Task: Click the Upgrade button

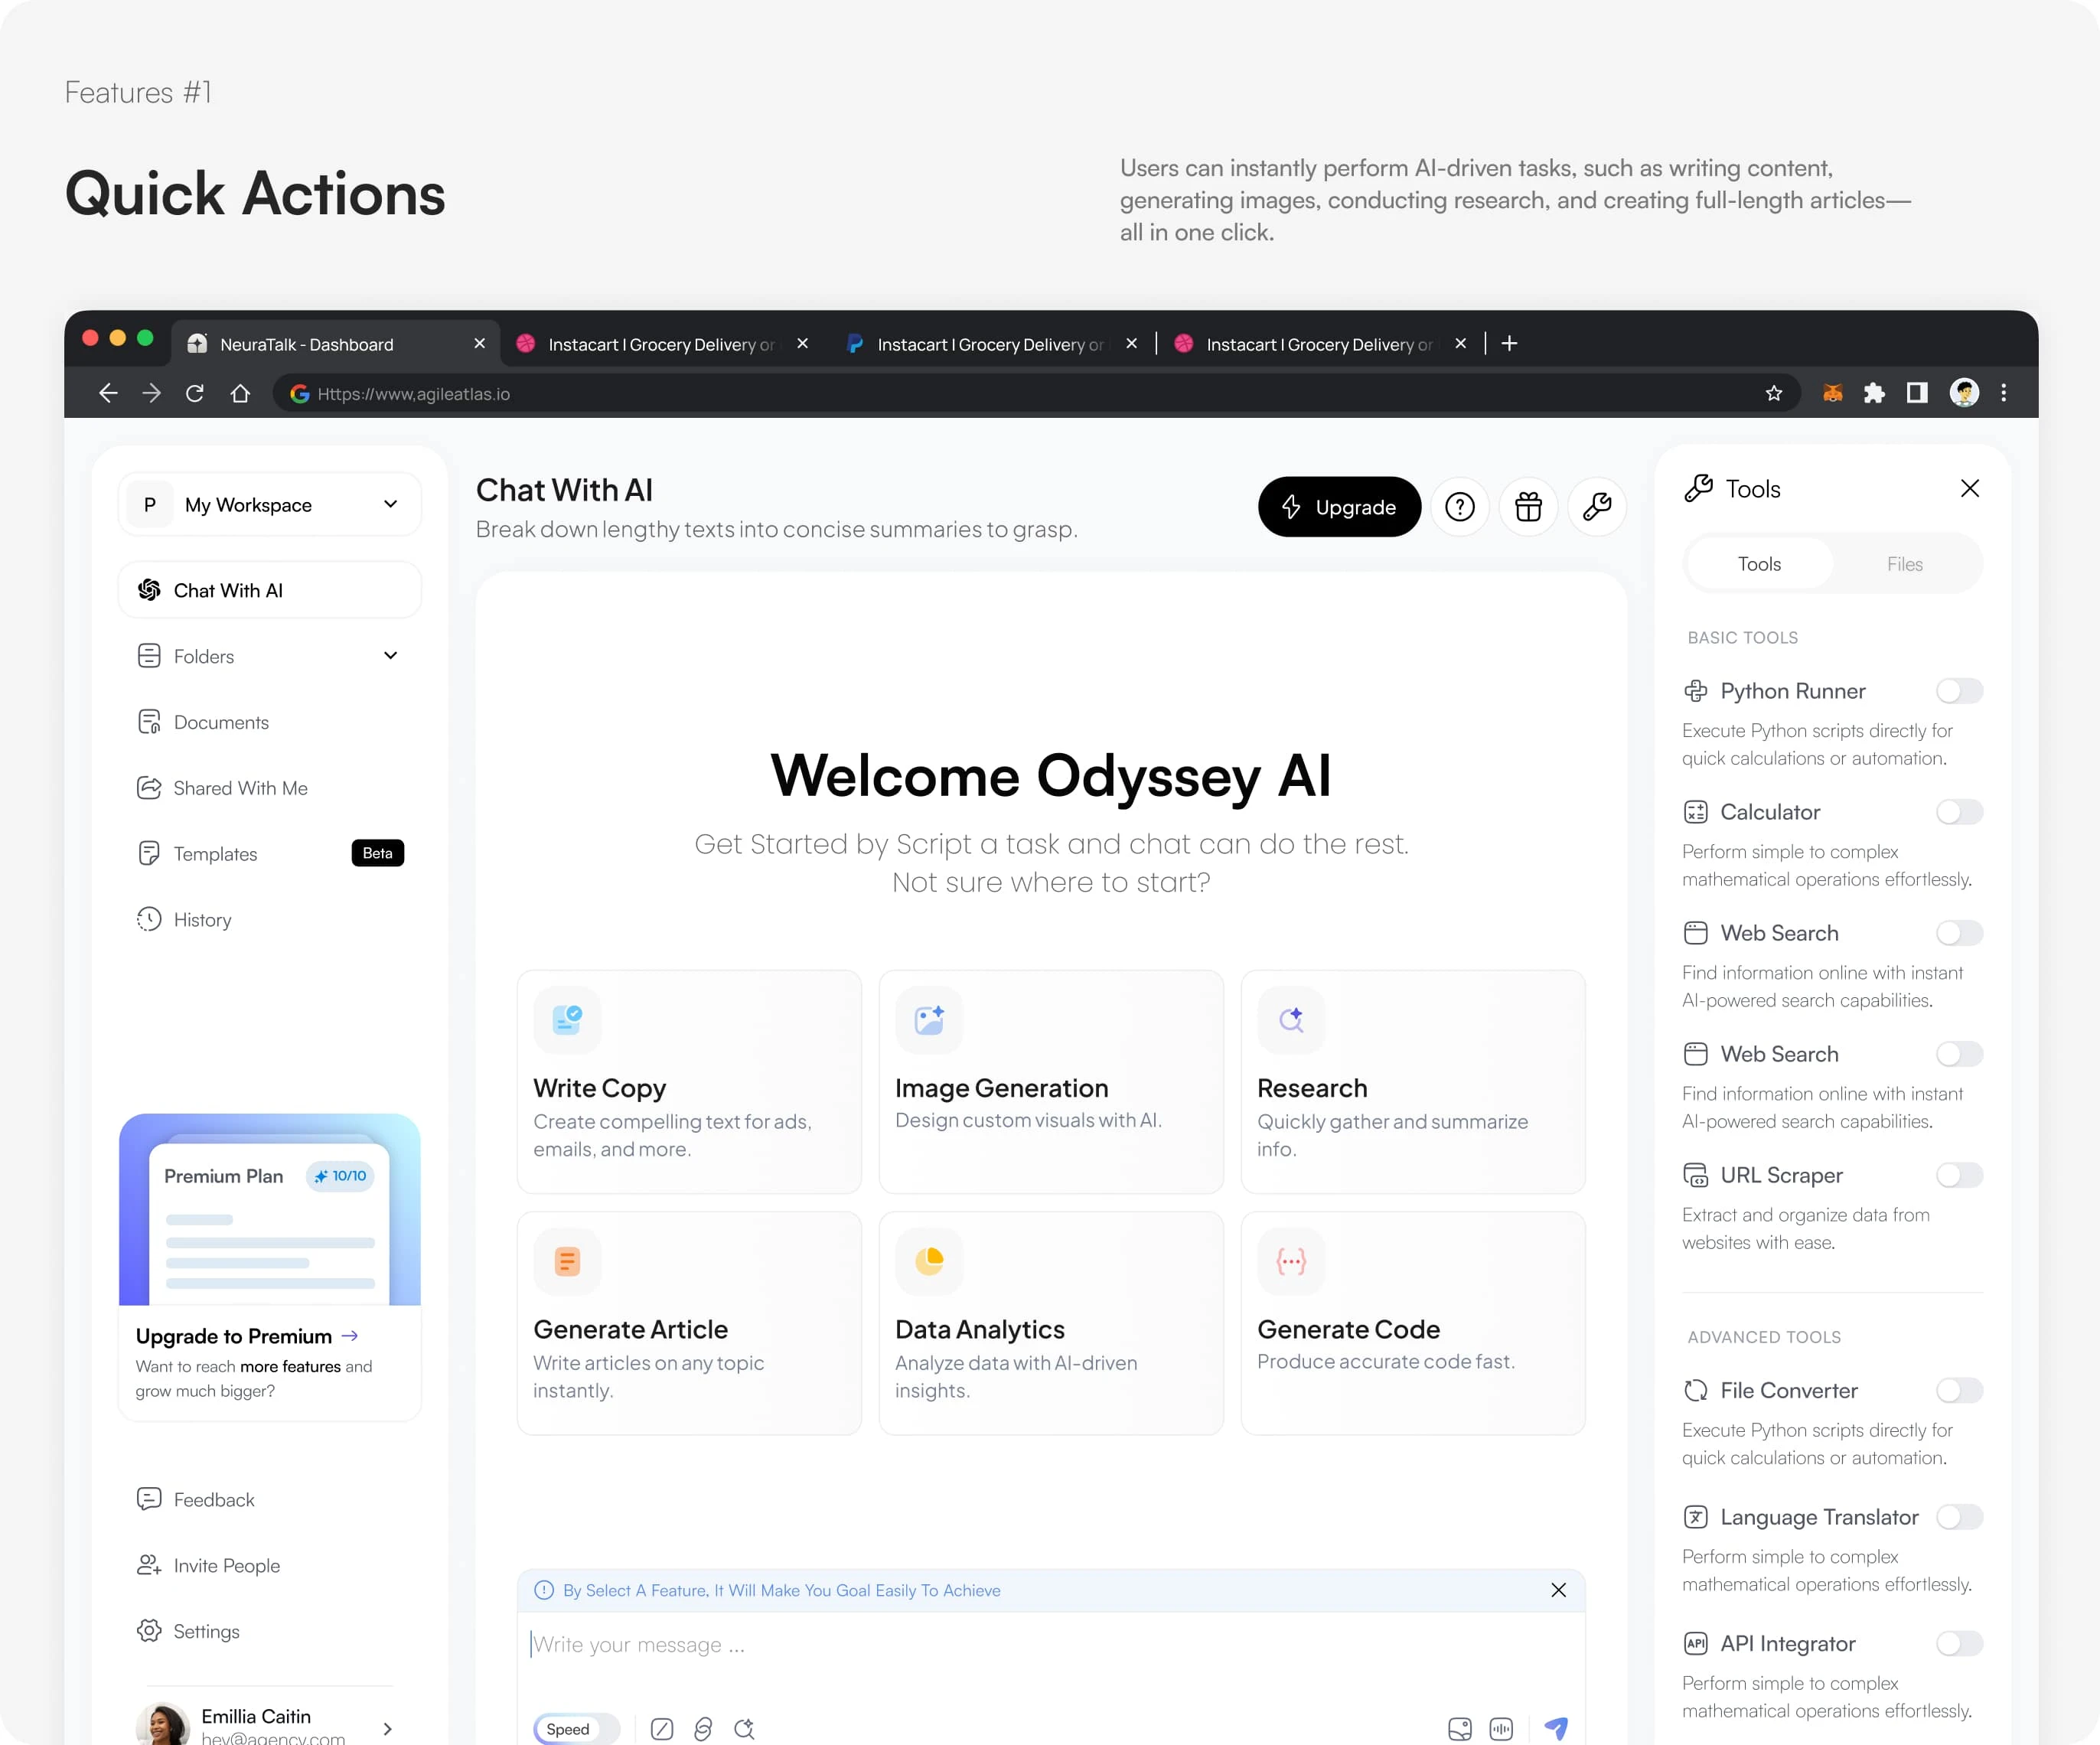Action: point(1339,507)
